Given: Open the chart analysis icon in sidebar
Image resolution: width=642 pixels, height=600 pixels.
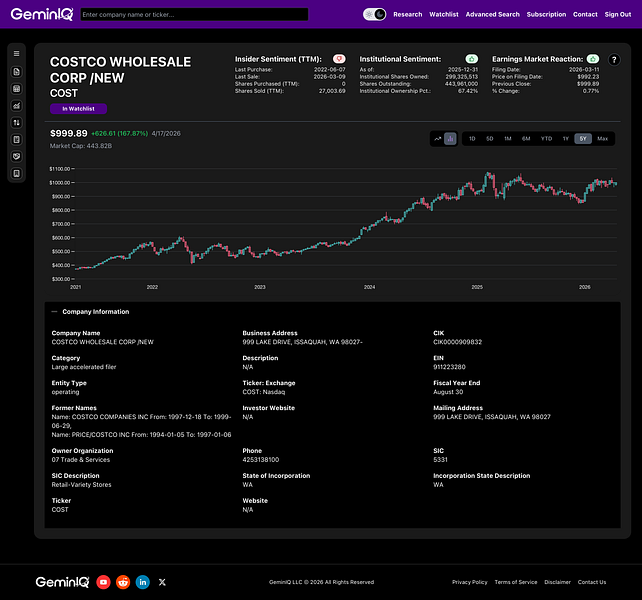Looking at the screenshot, I should [x=16, y=106].
